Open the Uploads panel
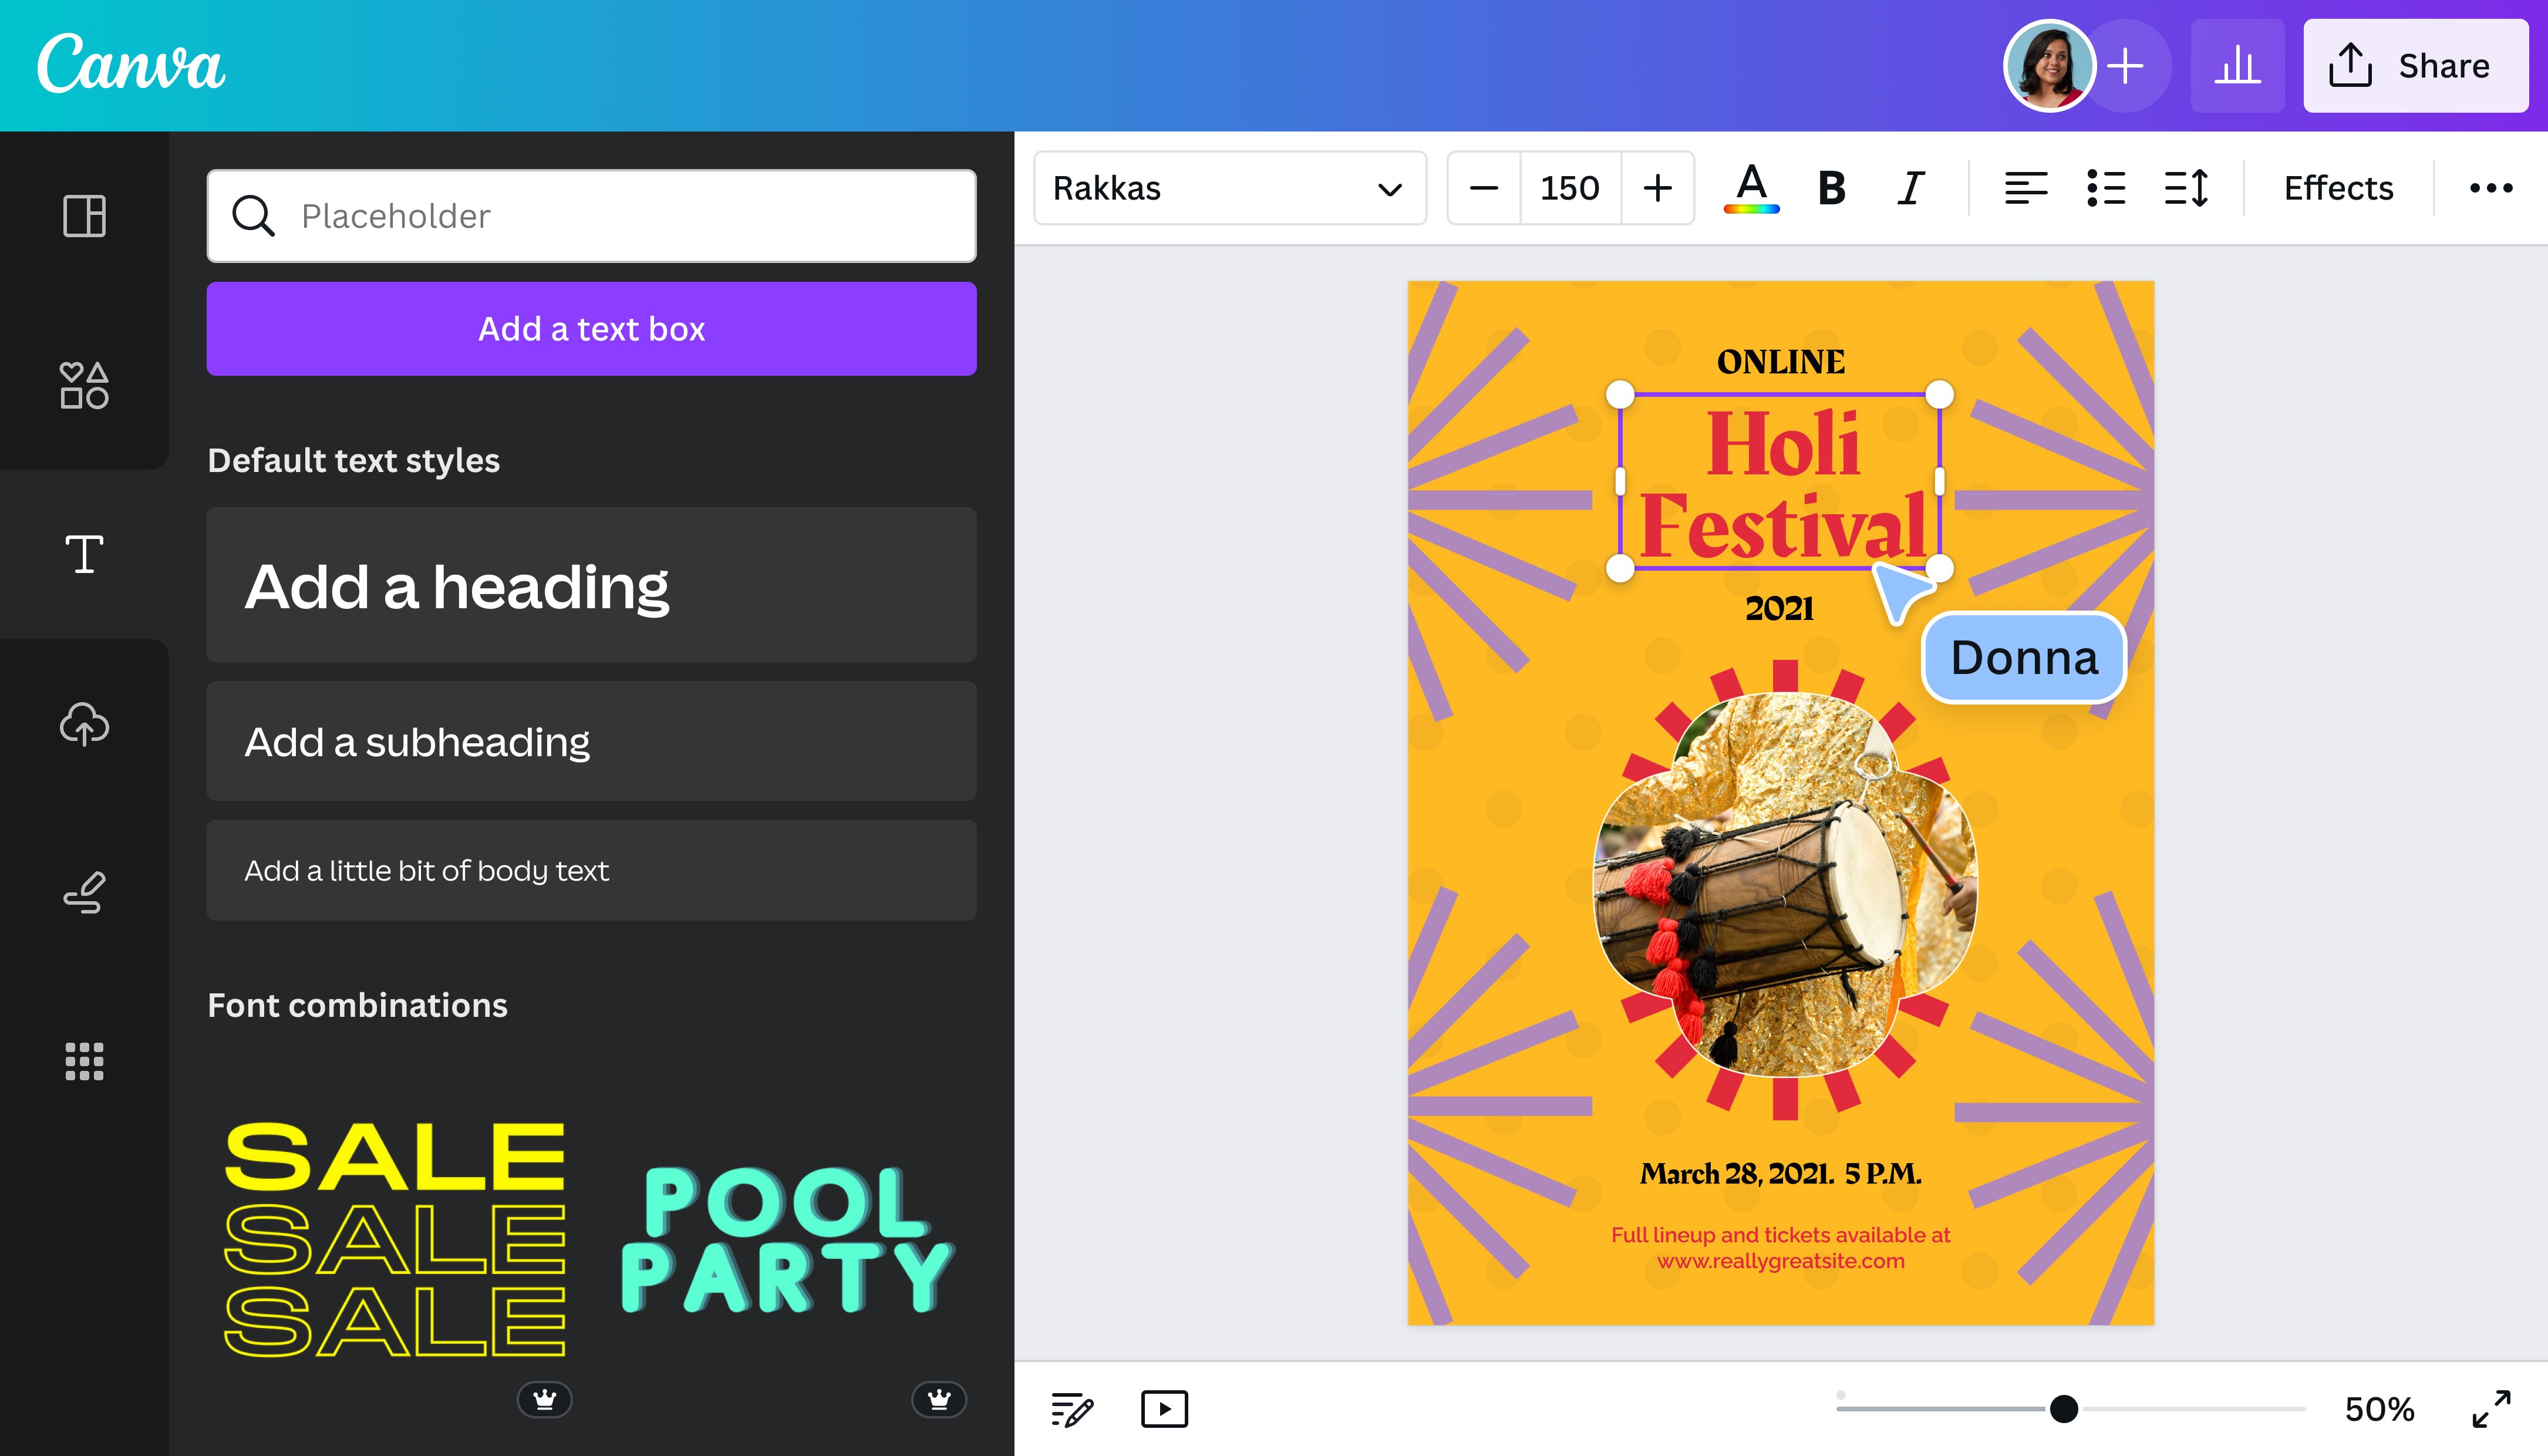The image size is (2548, 1456). coord(84,724)
